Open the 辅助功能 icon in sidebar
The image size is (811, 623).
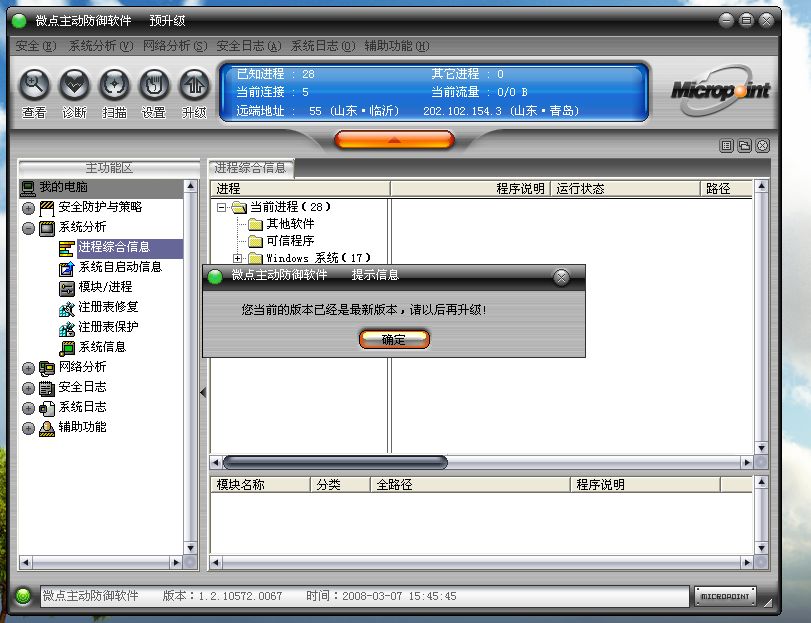click(x=47, y=428)
